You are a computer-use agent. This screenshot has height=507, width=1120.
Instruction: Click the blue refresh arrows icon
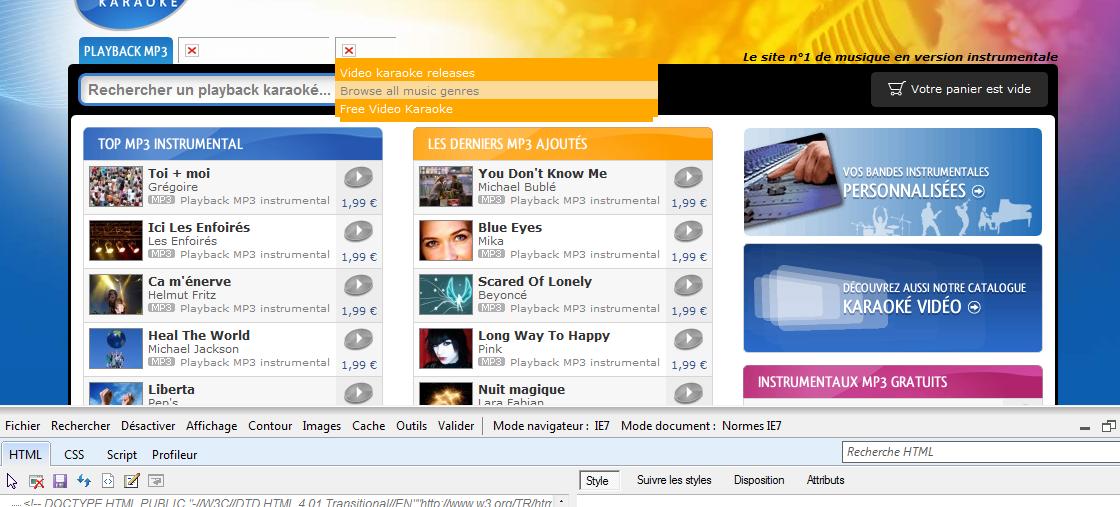(84, 481)
